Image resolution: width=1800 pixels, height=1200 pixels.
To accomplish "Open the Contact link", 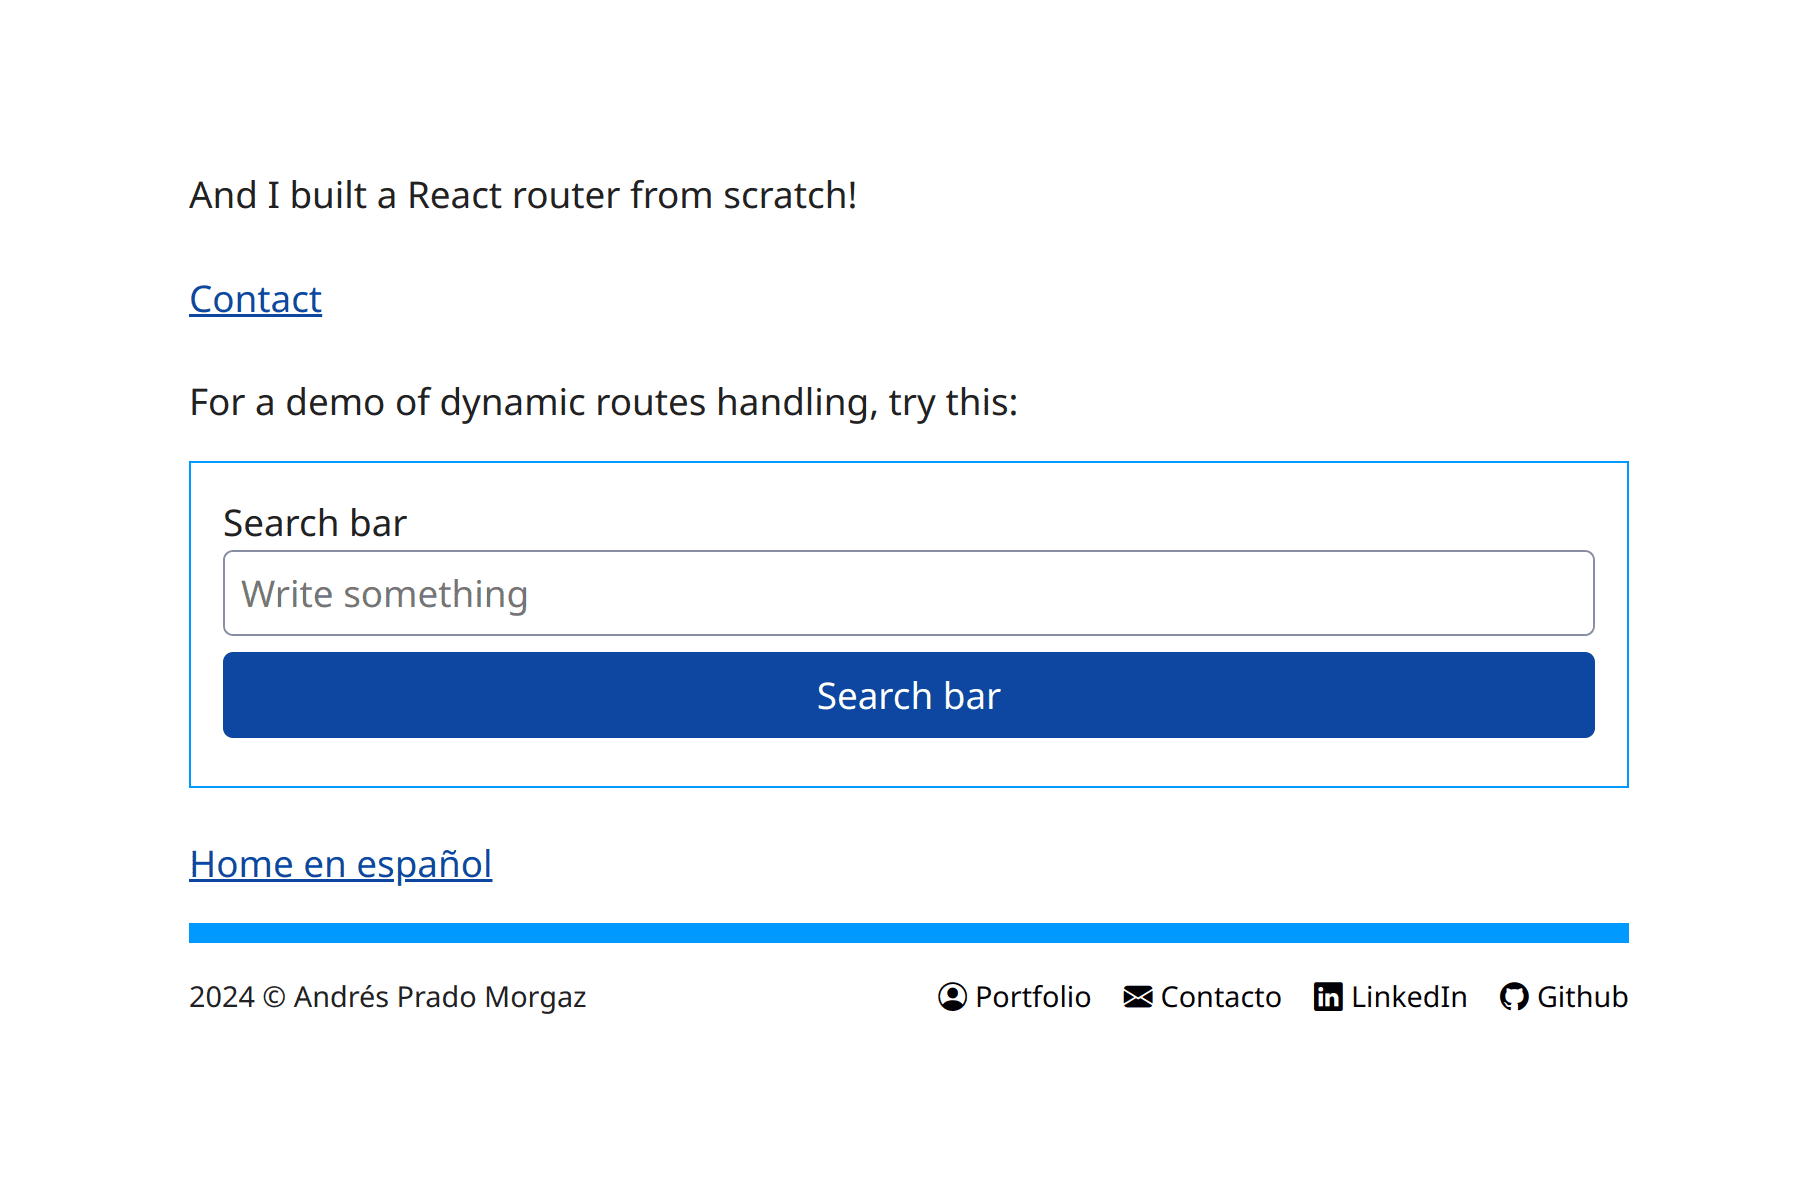I will tap(256, 299).
